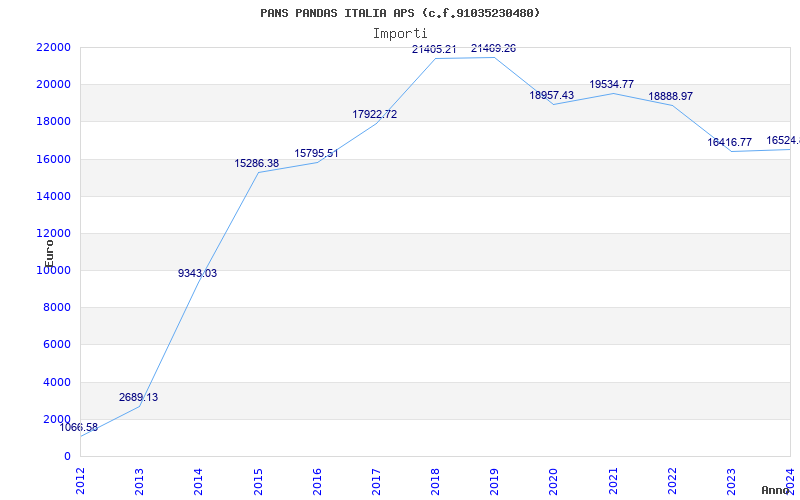The image size is (800, 500).
Task: Click data label 1066.58
Action: pyautogui.click(x=79, y=428)
